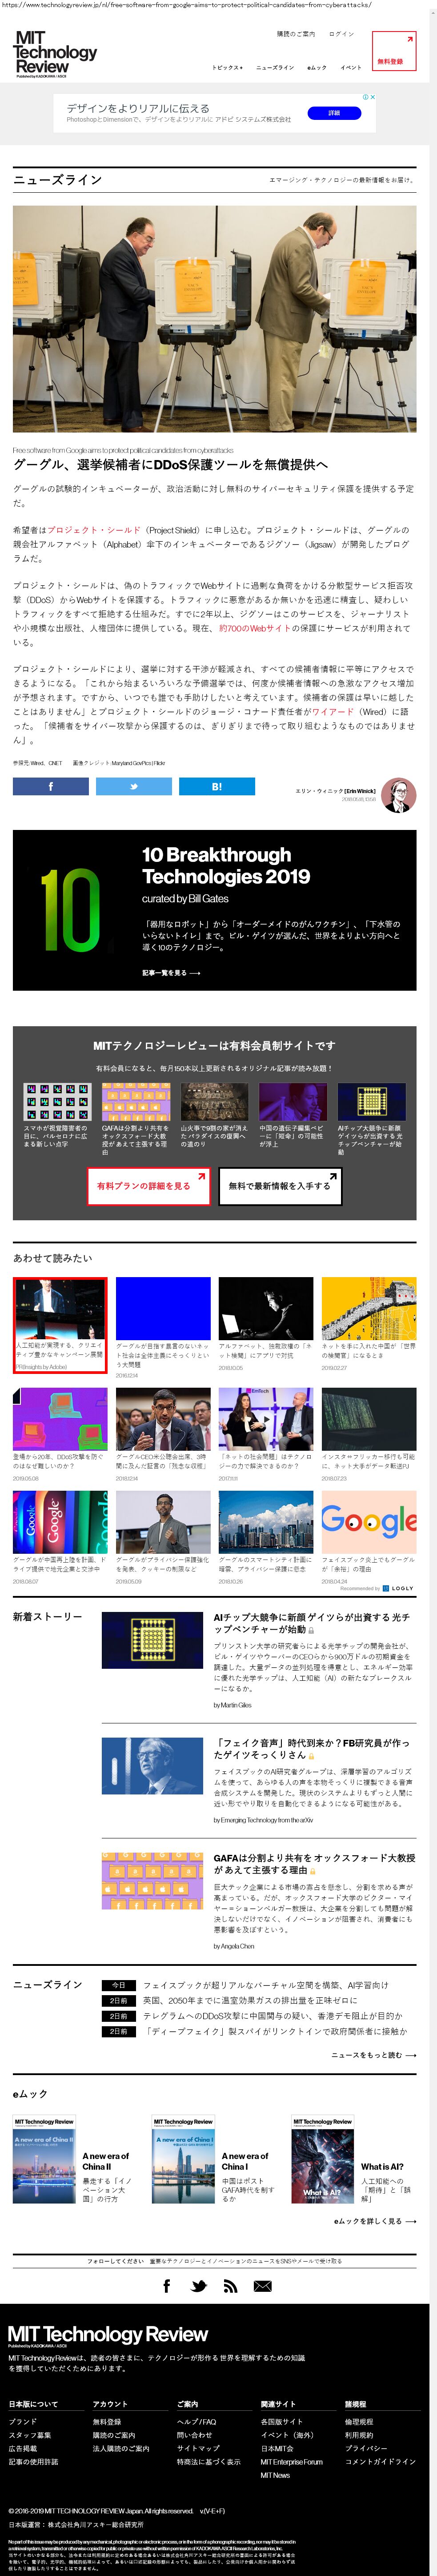Open the 無料登録 footer link
Screen dimensions: 437x2576
(x=107, y=2421)
